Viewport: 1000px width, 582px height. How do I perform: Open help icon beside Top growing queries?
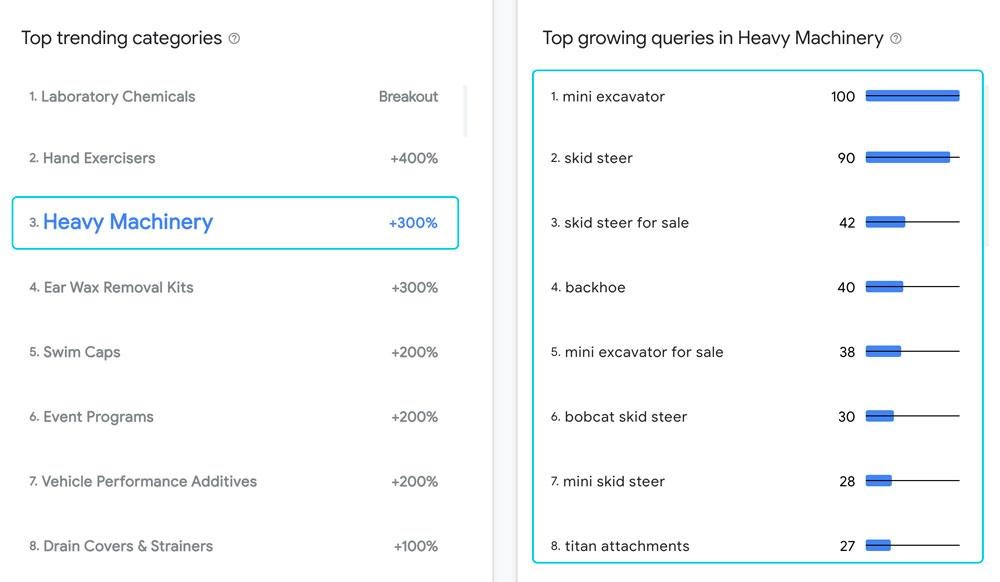(x=895, y=38)
